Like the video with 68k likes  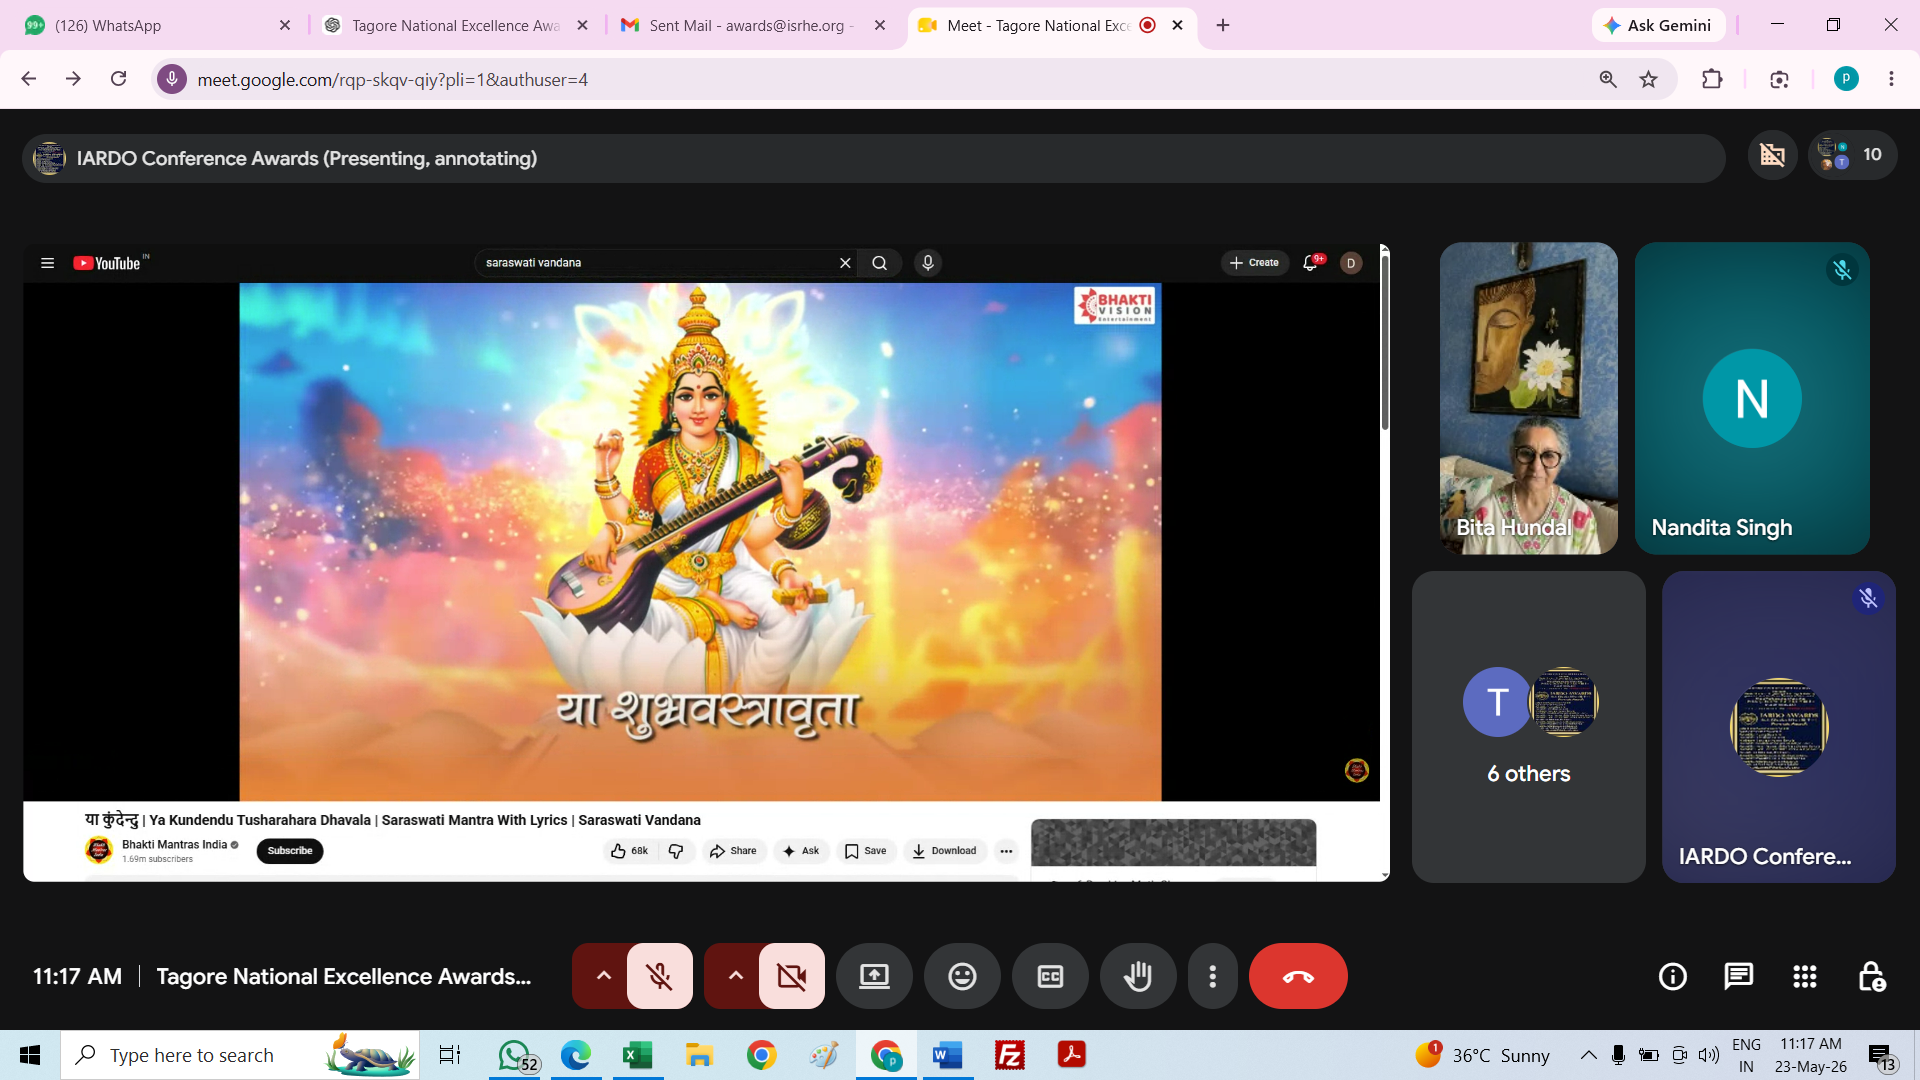629,851
